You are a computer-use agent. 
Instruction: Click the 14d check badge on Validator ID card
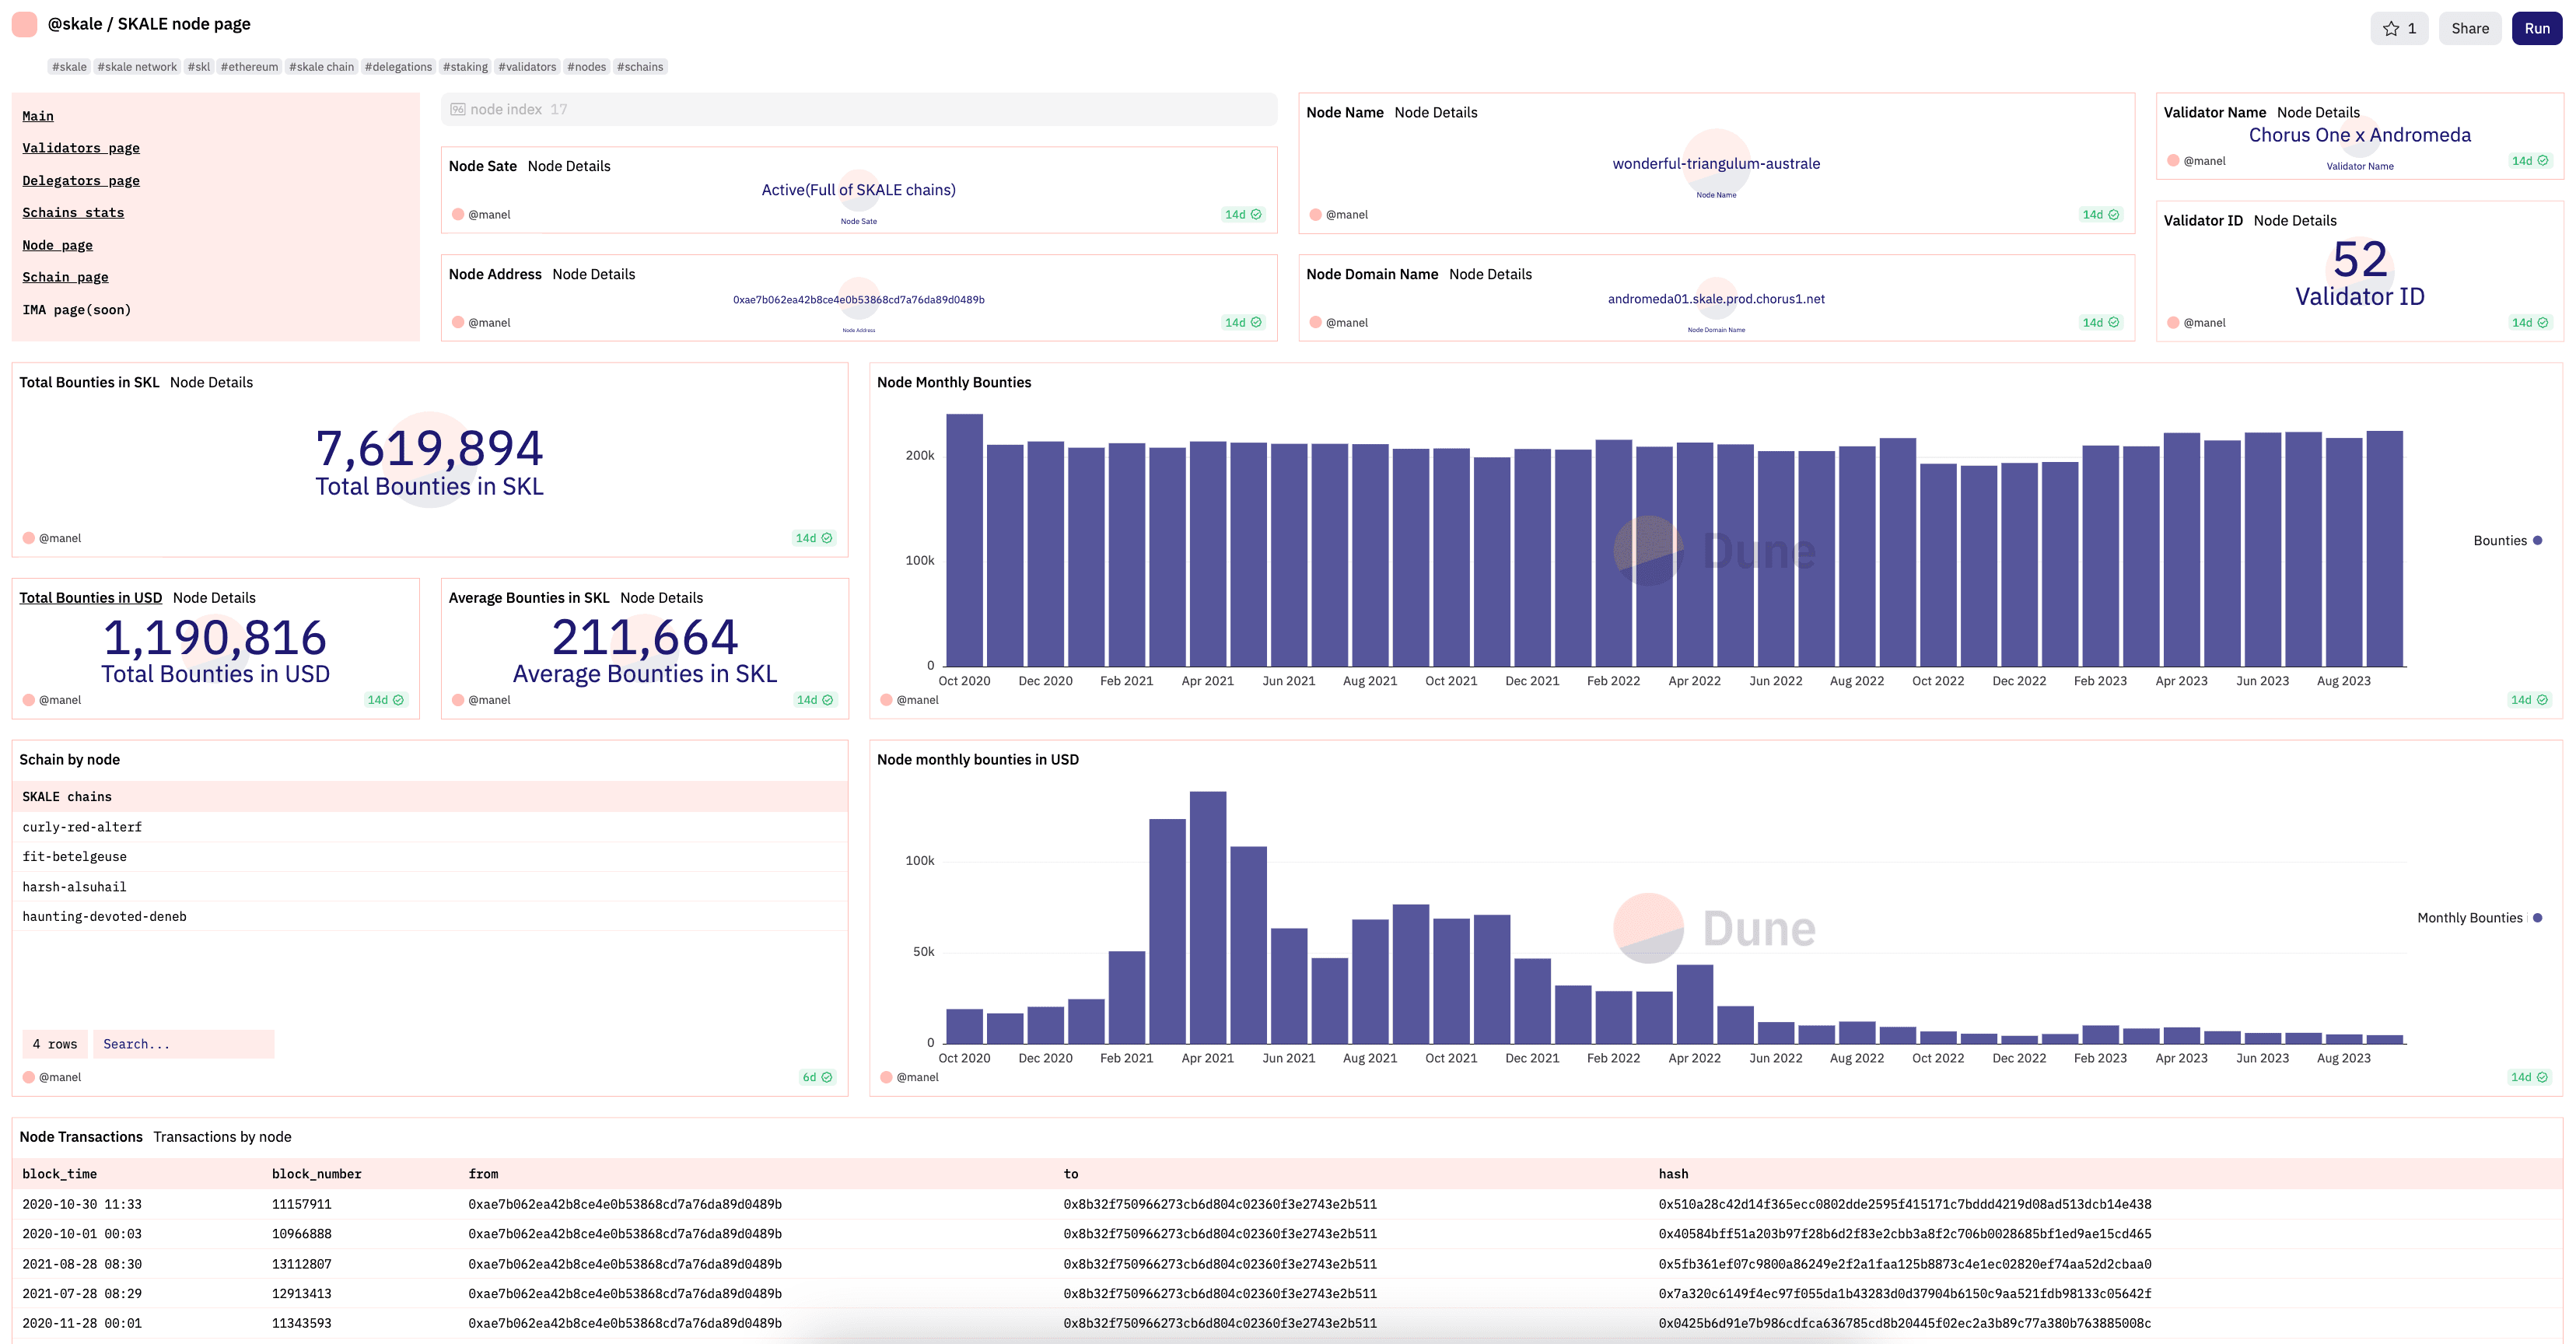tap(2529, 322)
